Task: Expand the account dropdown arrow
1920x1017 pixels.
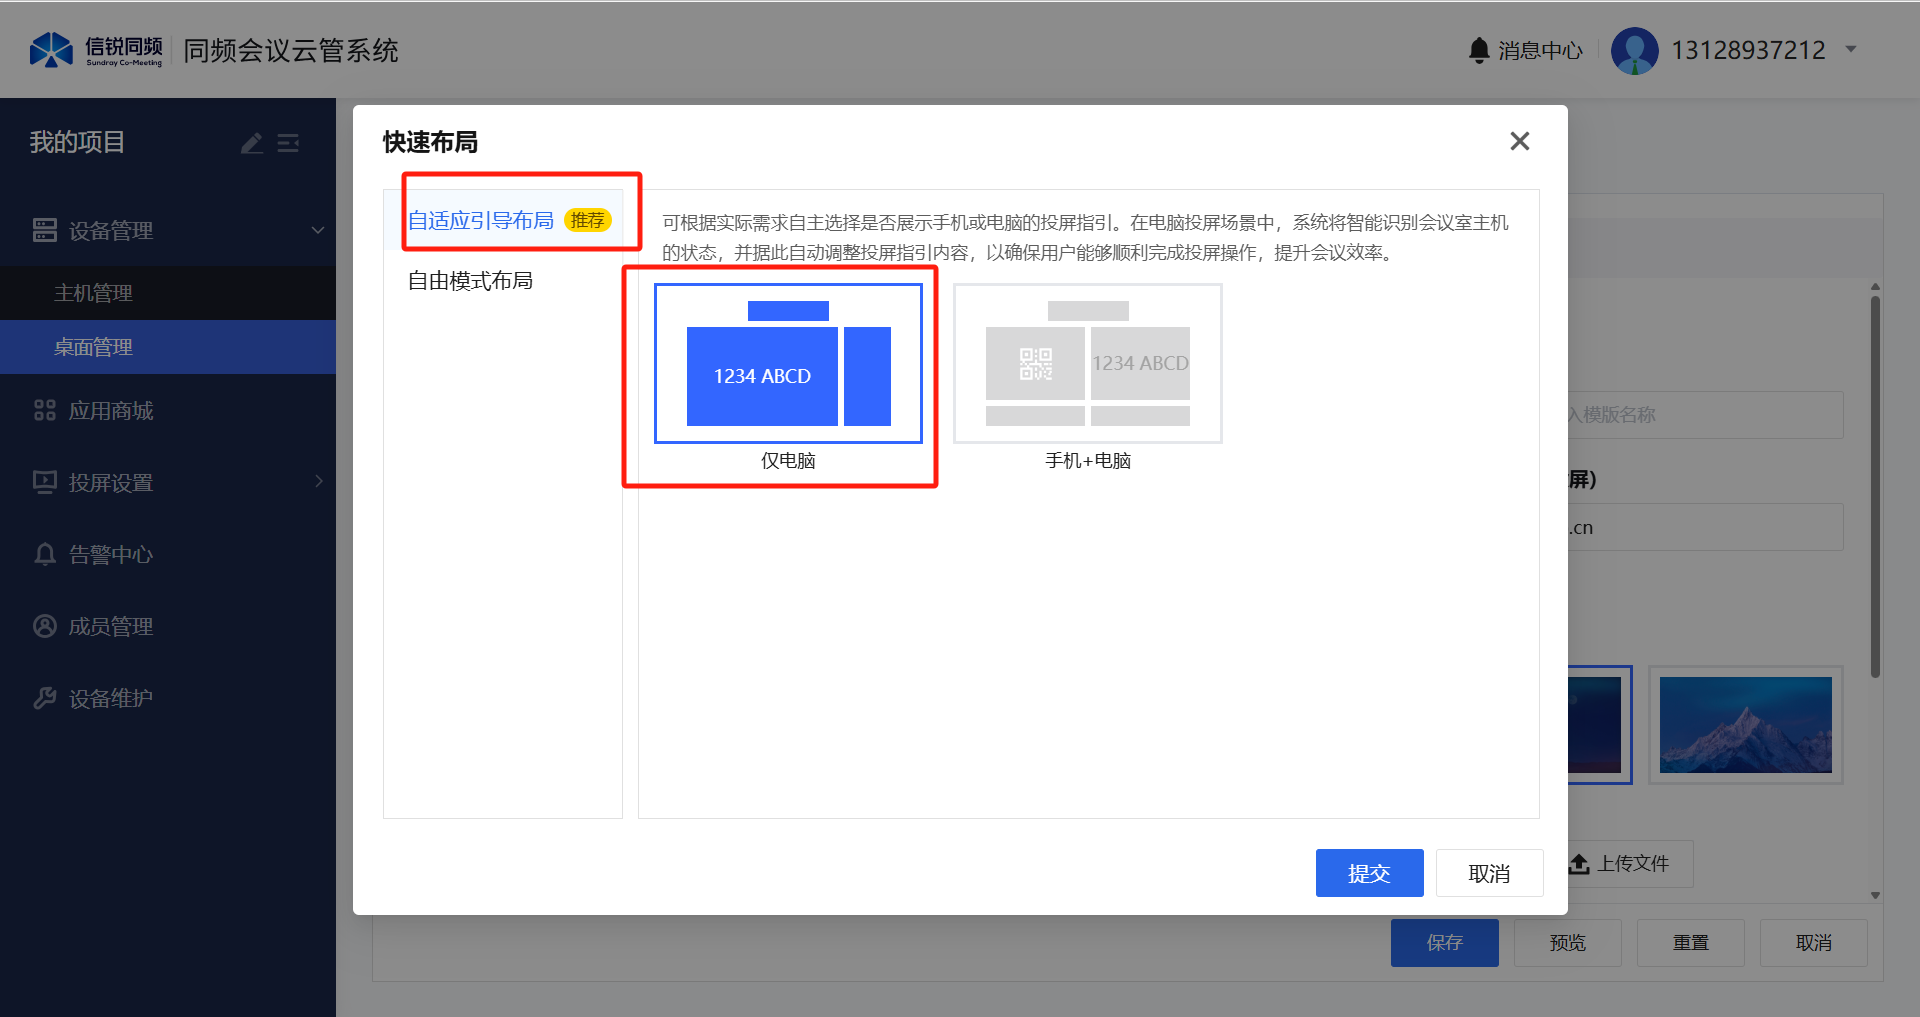Action: 1851,49
